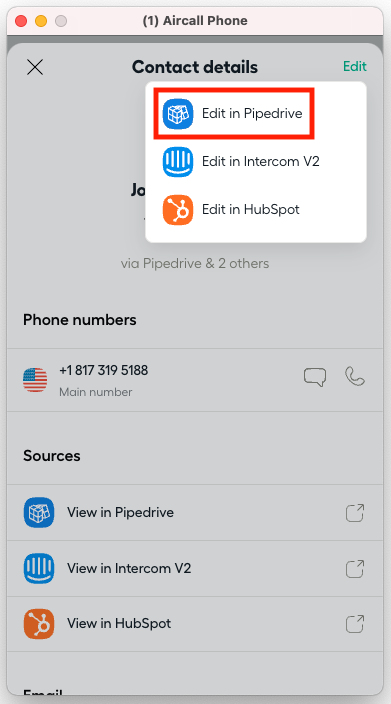Click the Intercom icon in the edit menu
The image size is (391, 704).
pos(178,162)
